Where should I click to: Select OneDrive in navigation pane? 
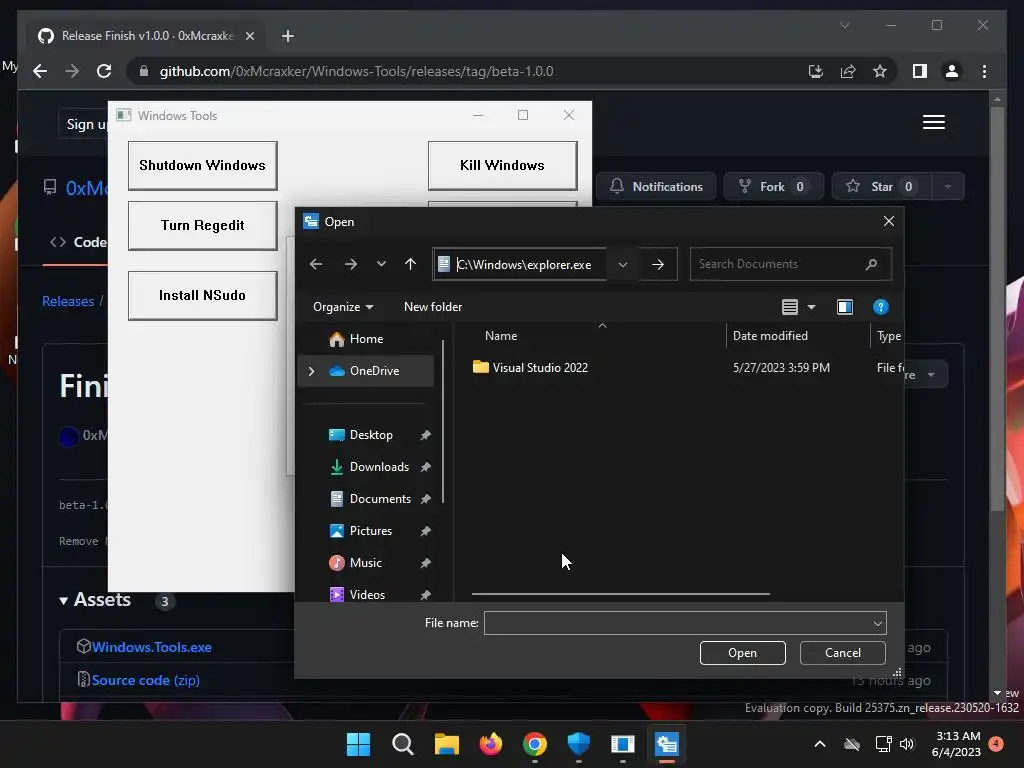pyautogui.click(x=374, y=371)
